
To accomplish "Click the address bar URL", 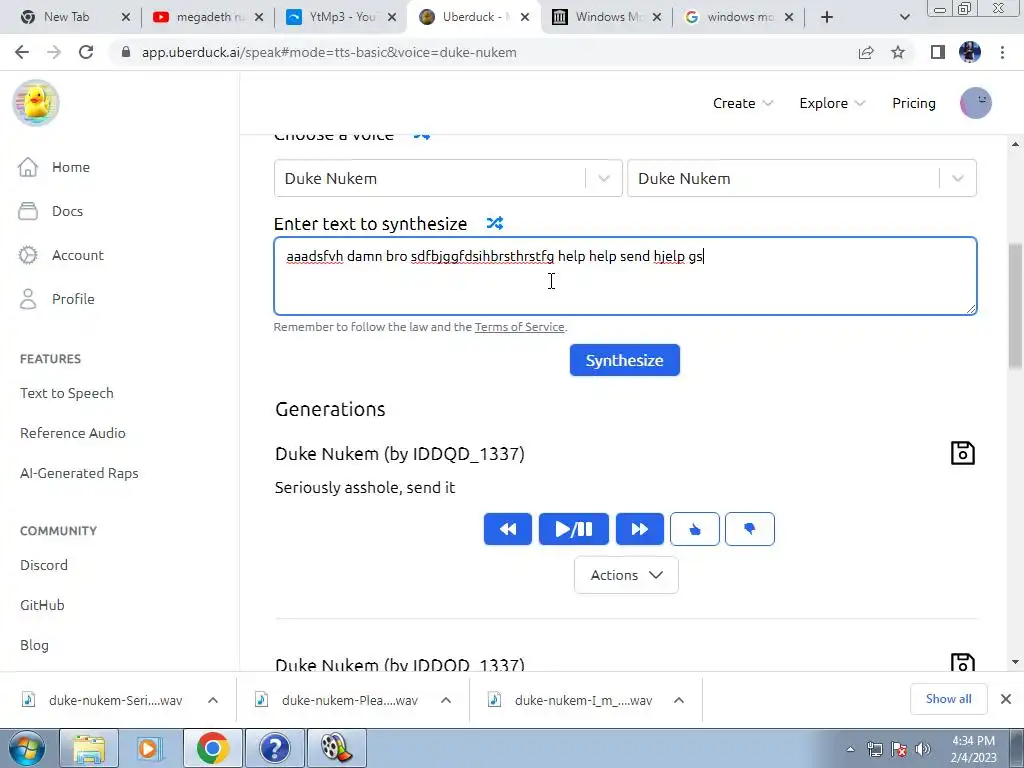I will point(329,52).
